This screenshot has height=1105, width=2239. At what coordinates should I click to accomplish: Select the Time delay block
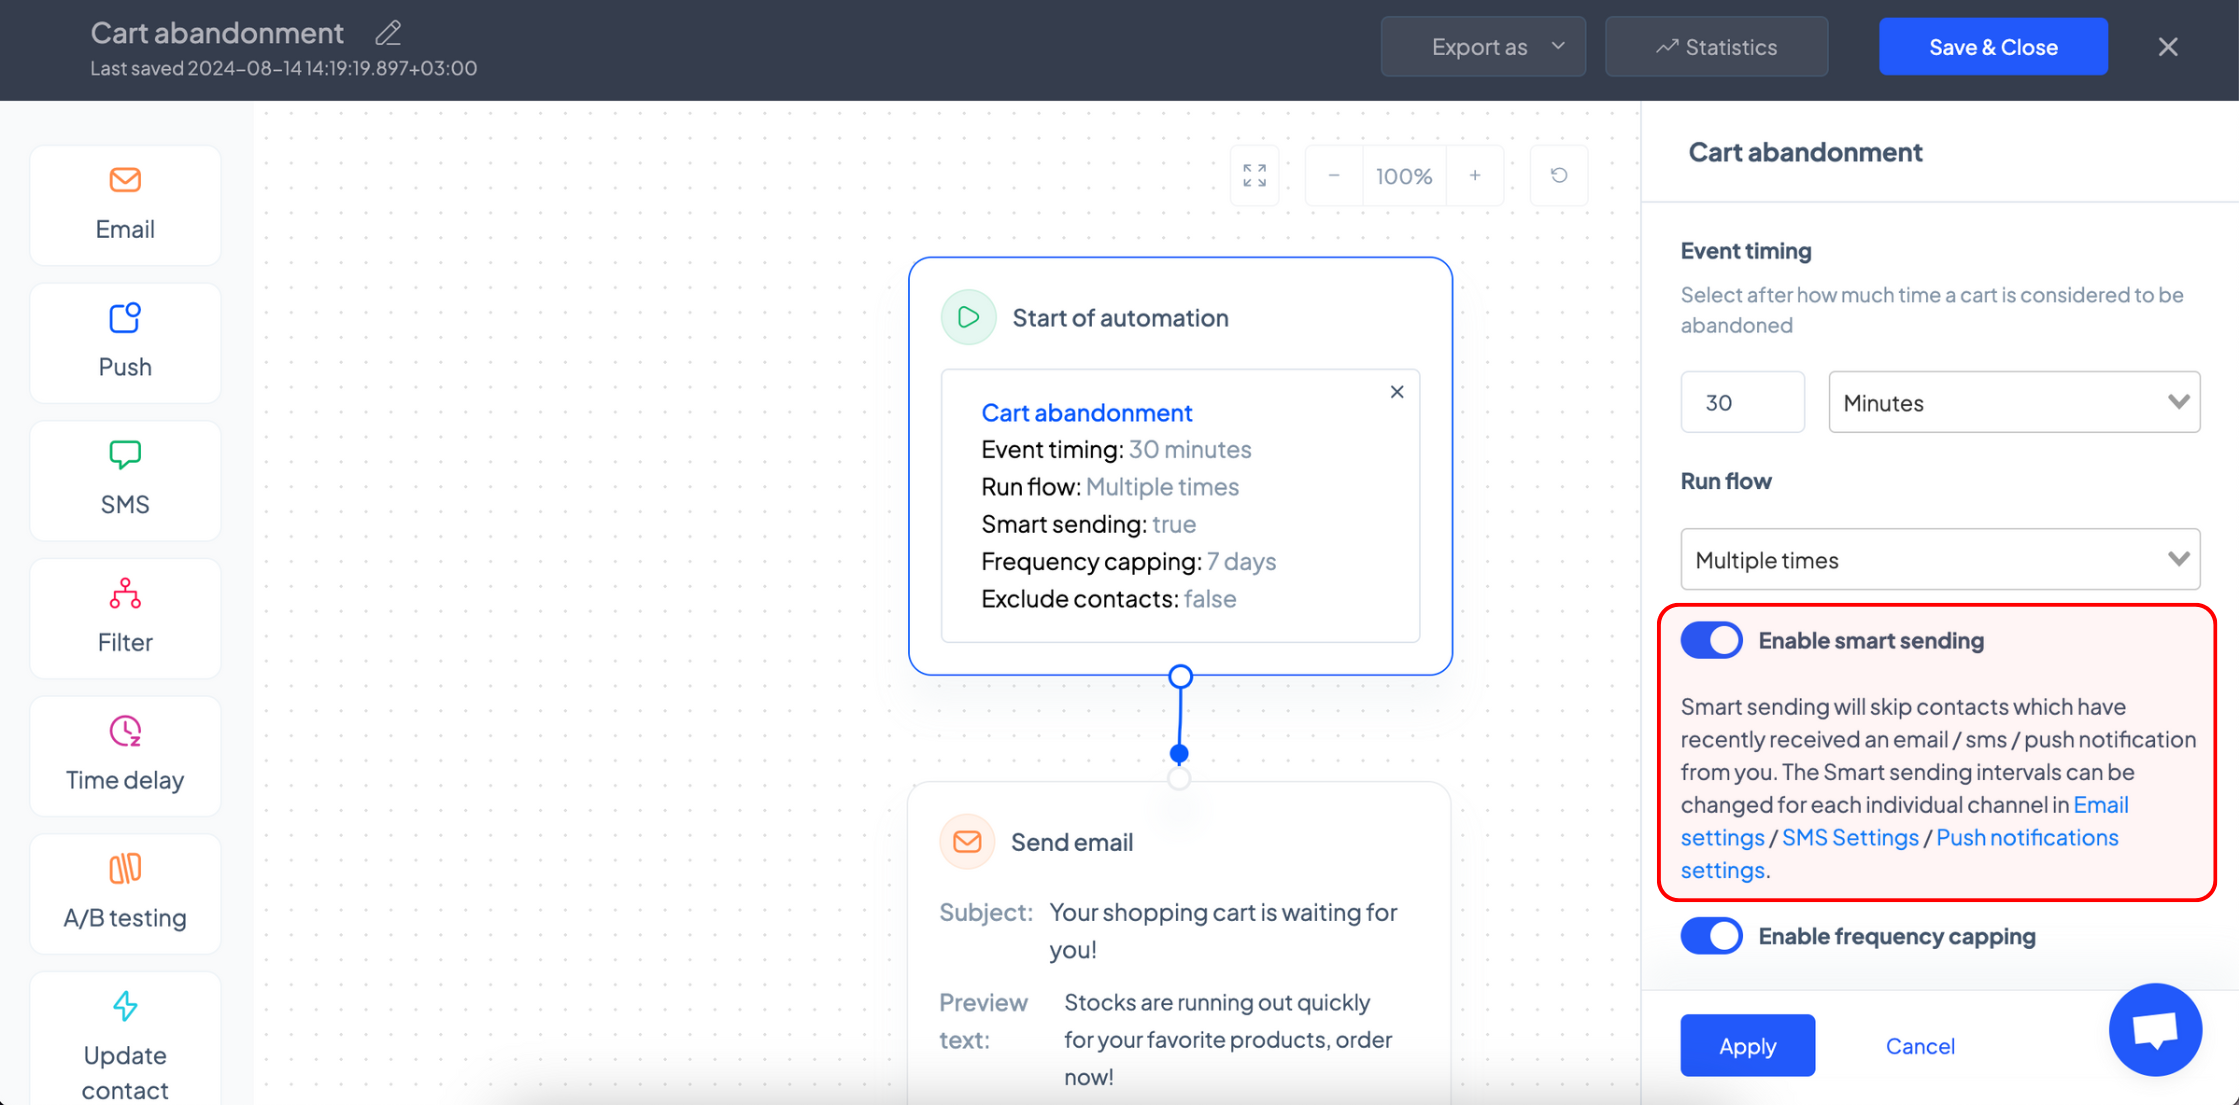pyautogui.click(x=125, y=755)
